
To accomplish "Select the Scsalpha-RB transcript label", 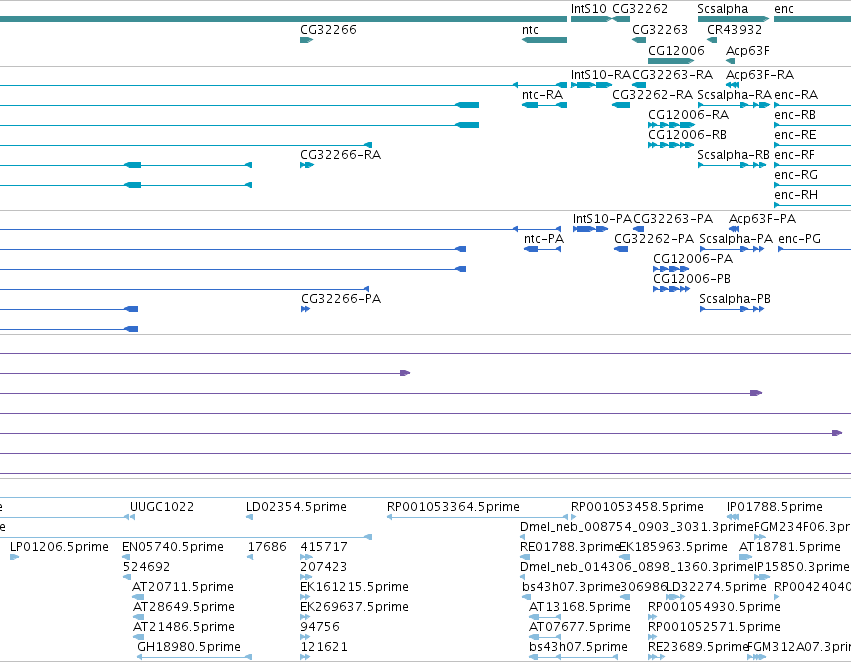I will pyautogui.click(x=733, y=155).
